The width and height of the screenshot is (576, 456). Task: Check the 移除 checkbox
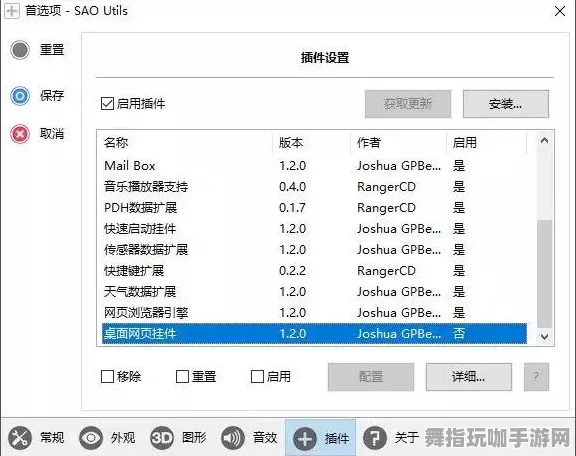pyautogui.click(x=107, y=376)
